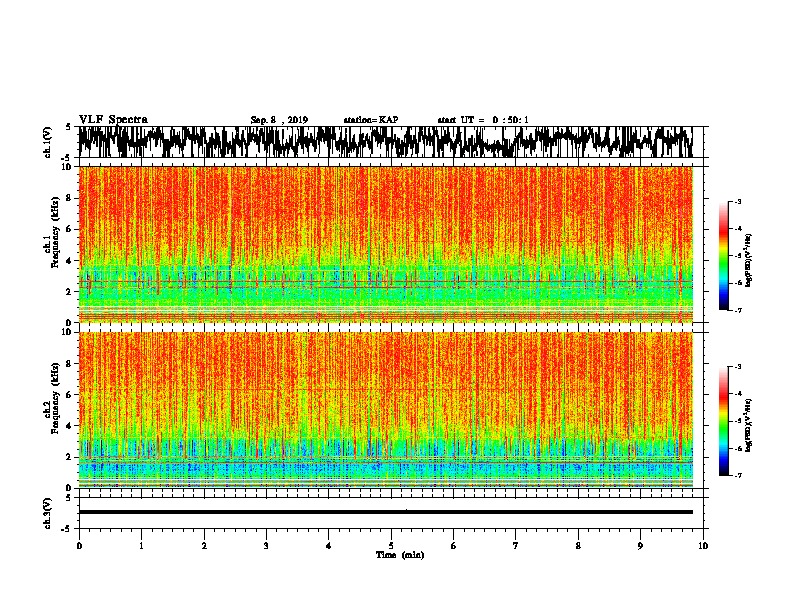Image resolution: width=792 pixels, height=612 pixels.
Task: Click inside the ch.2 spectrogram panel
Action: (x=386, y=410)
